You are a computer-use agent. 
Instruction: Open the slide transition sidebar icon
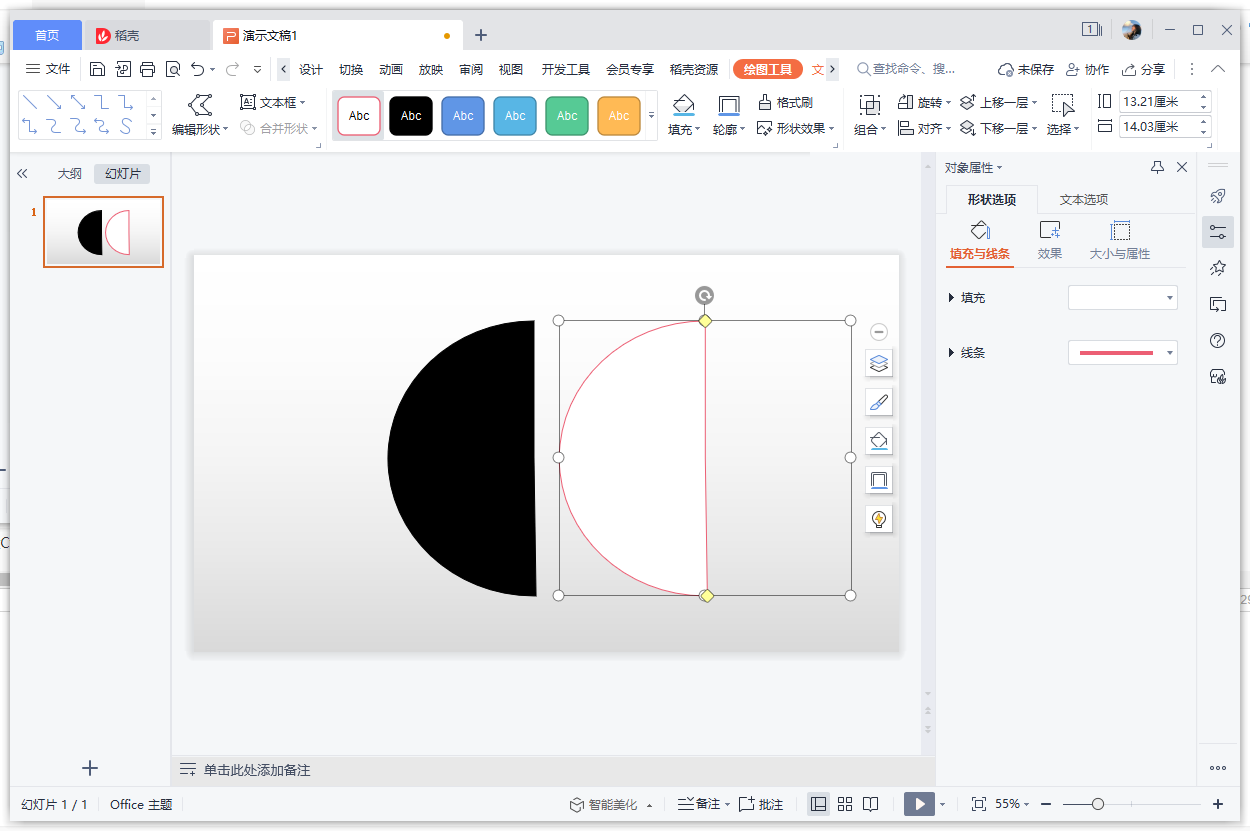(x=1218, y=304)
